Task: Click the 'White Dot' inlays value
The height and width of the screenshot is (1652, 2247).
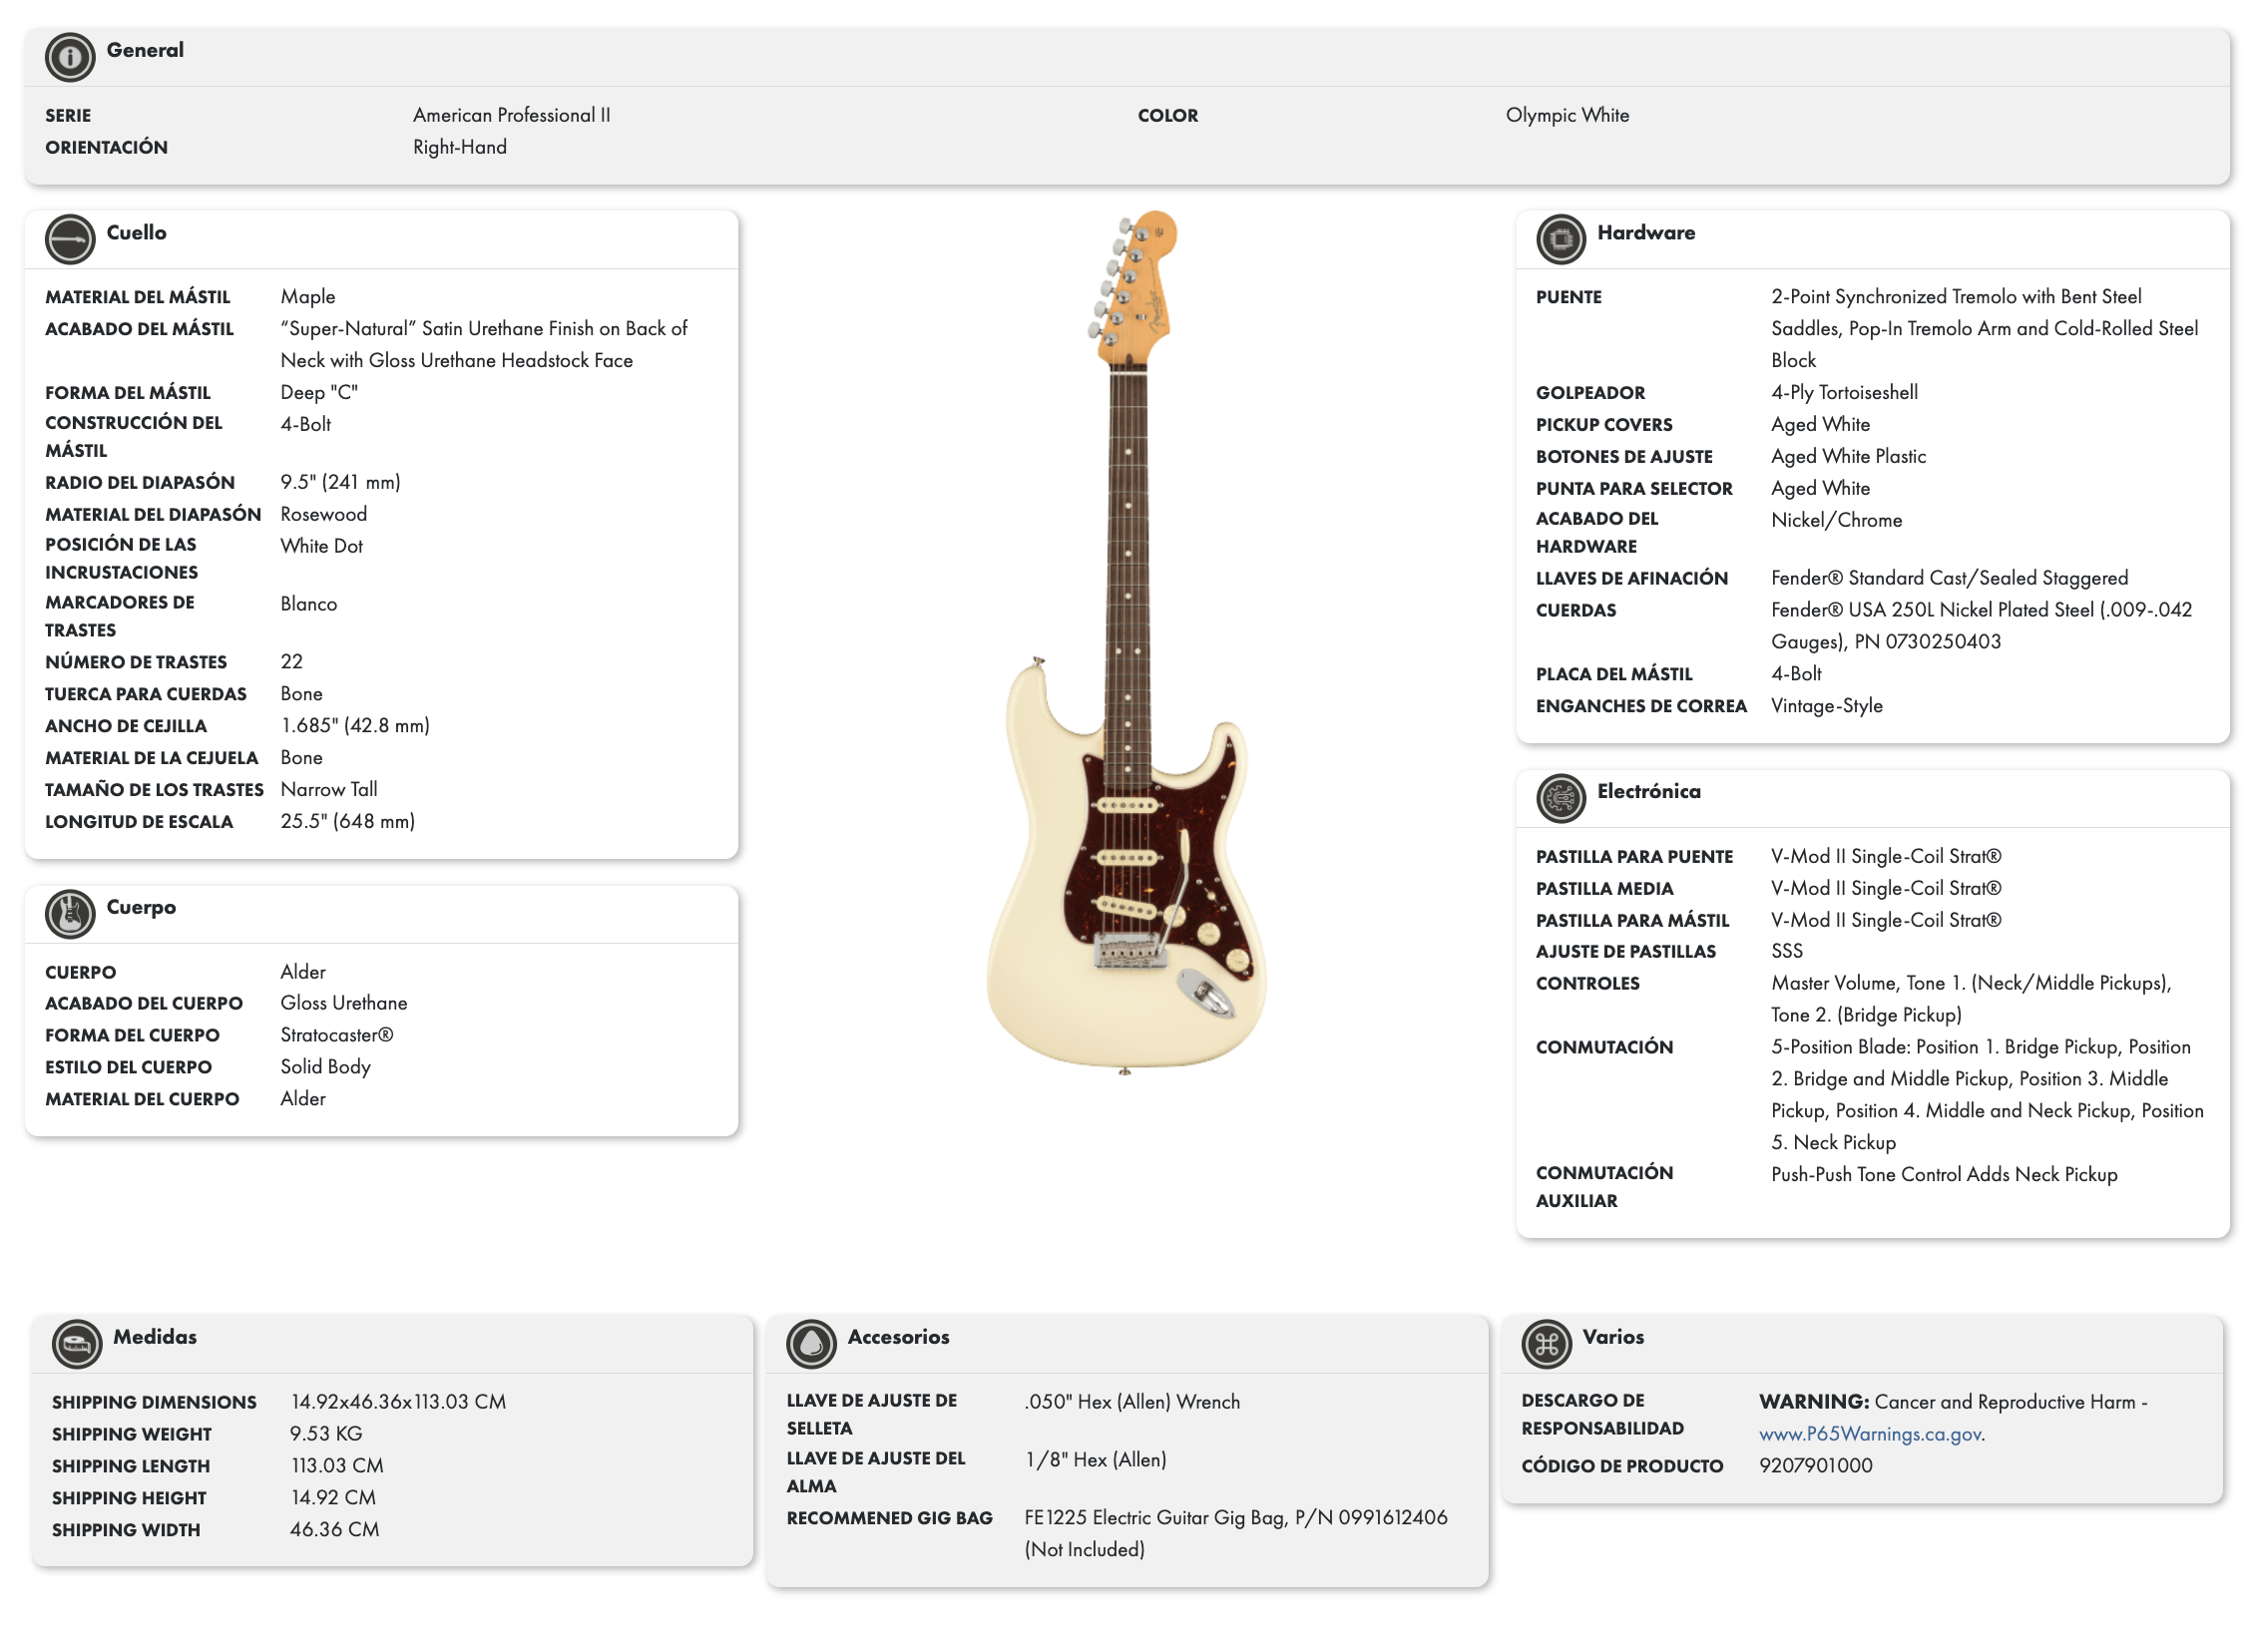Action: (322, 546)
